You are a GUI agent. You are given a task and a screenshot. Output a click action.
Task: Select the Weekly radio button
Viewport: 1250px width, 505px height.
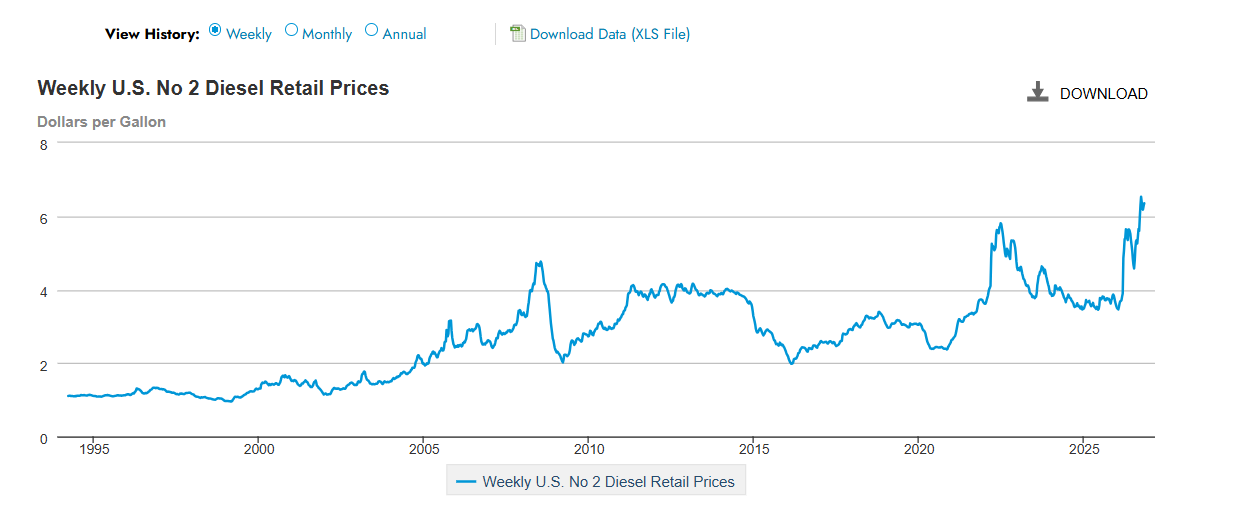[215, 30]
